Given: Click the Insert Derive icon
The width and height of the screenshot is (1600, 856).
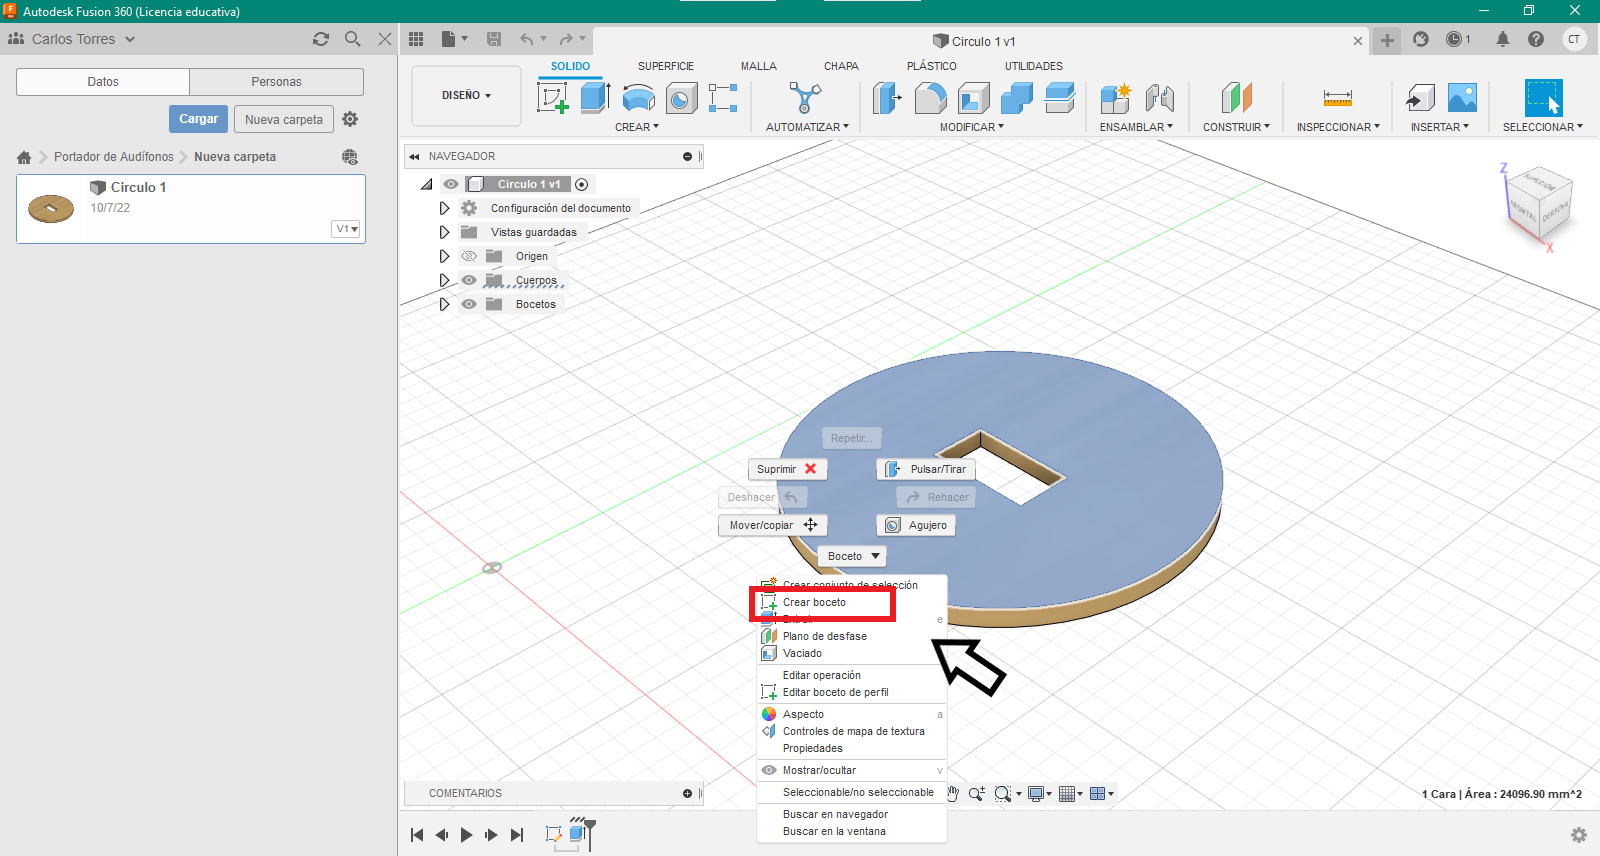Looking at the screenshot, I should tap(1420, 98).
